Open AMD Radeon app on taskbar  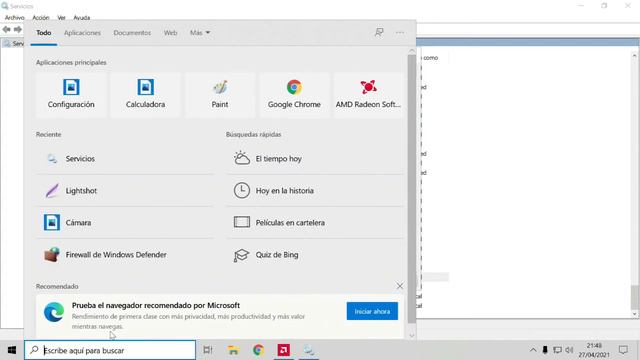click(x=284, y=350)
